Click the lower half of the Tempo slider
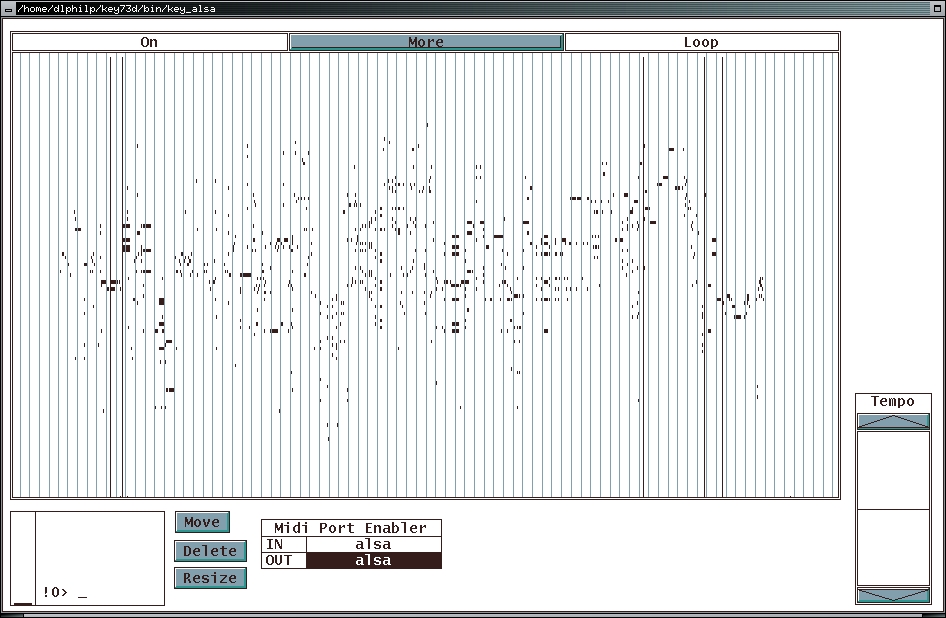This screenshot has height=618, width=946. tap(893, 547)
